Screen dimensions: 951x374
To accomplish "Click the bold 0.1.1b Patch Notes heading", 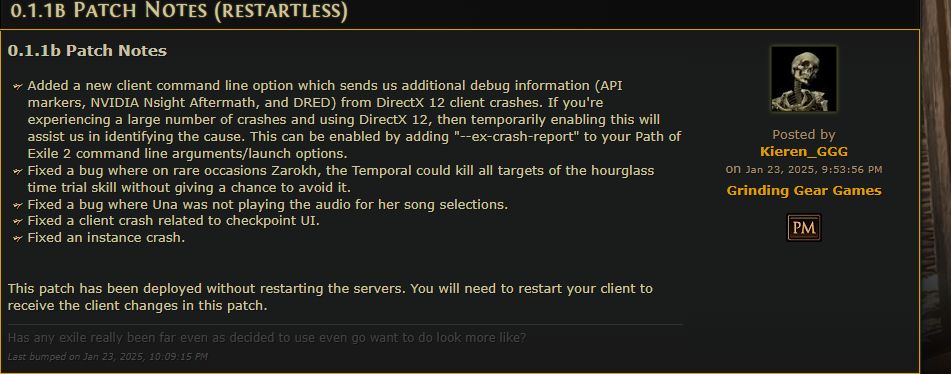I will (x=87, y=51).
